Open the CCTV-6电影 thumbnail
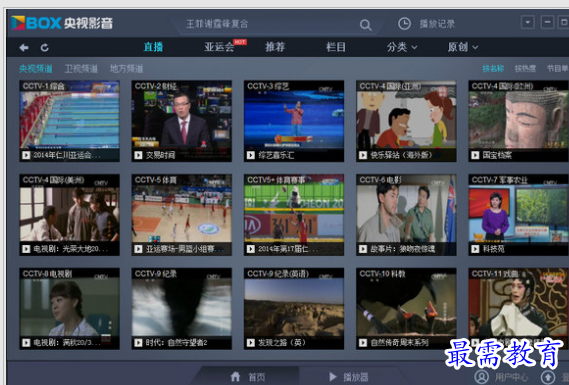The height and width of the screenshot is (385, 569). pos(406,215)
